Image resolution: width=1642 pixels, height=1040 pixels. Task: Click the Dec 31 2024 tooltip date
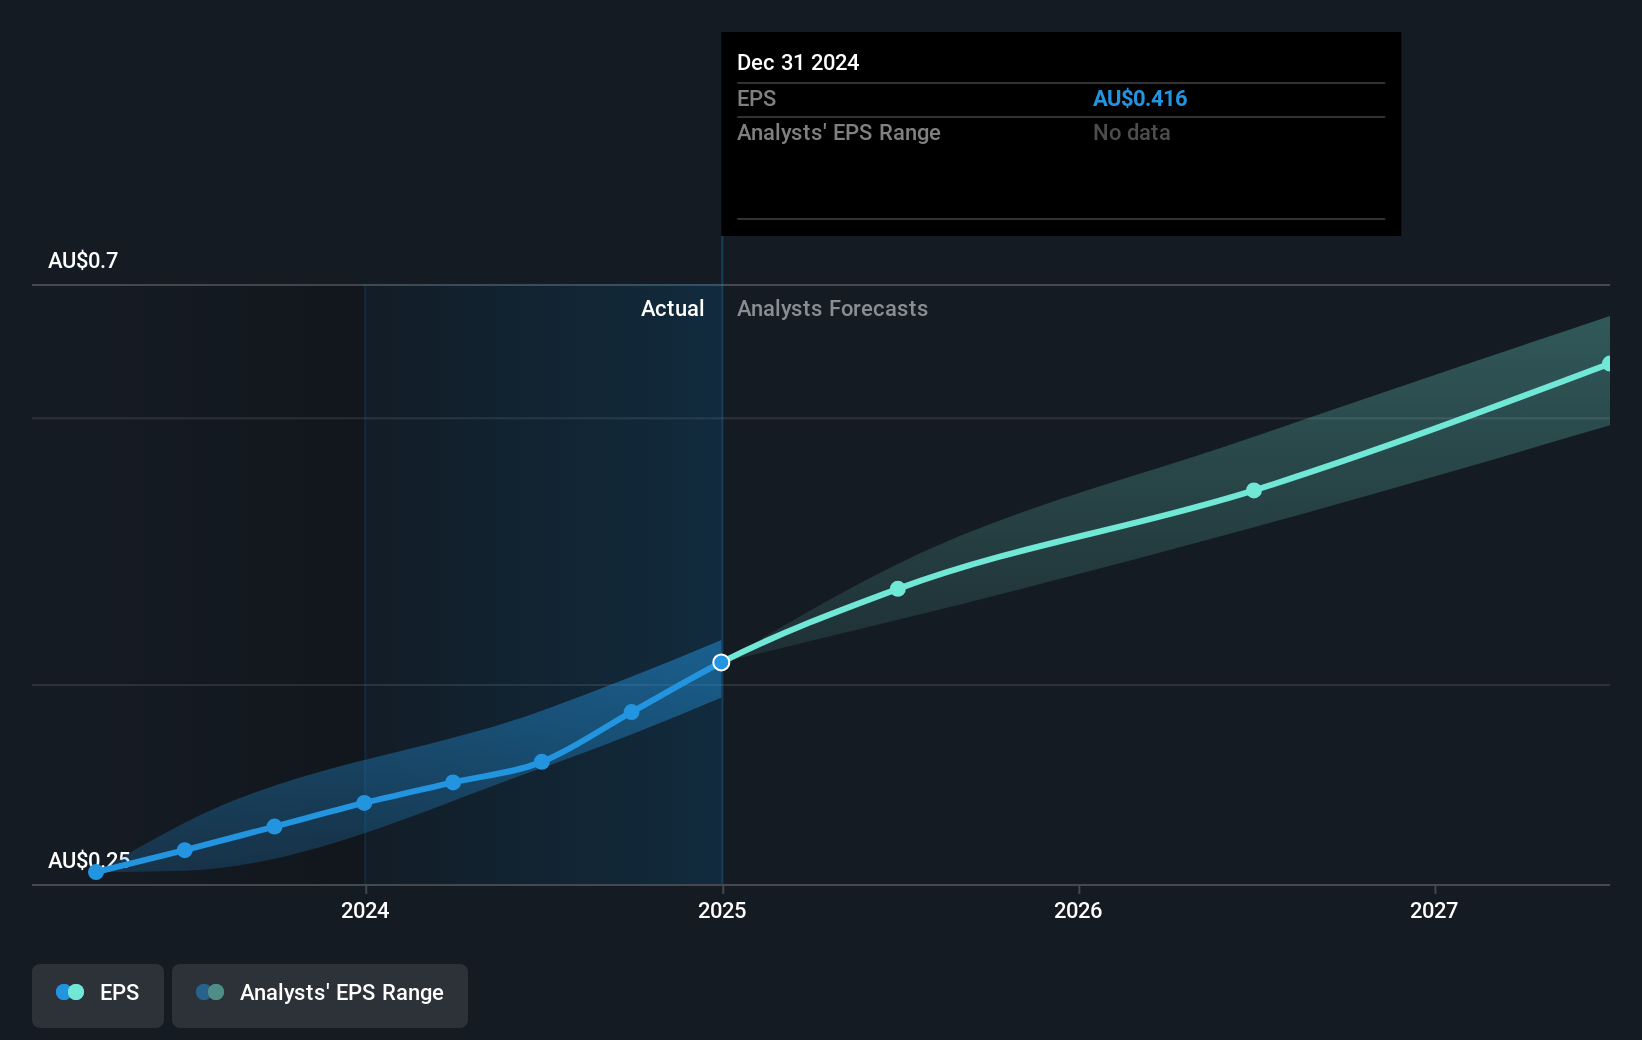798,62
